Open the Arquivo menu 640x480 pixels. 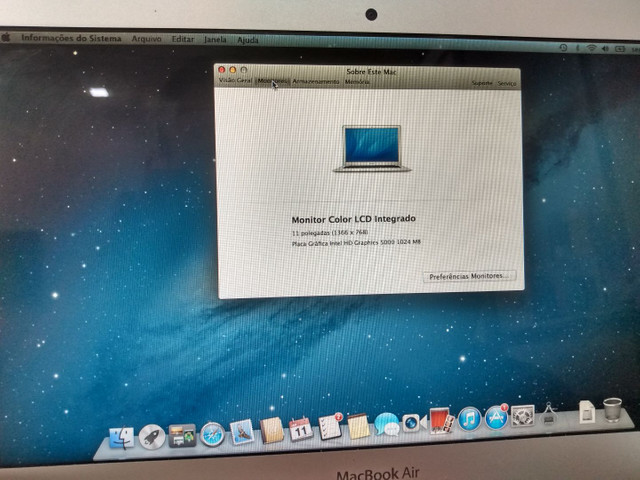[147, 39]
